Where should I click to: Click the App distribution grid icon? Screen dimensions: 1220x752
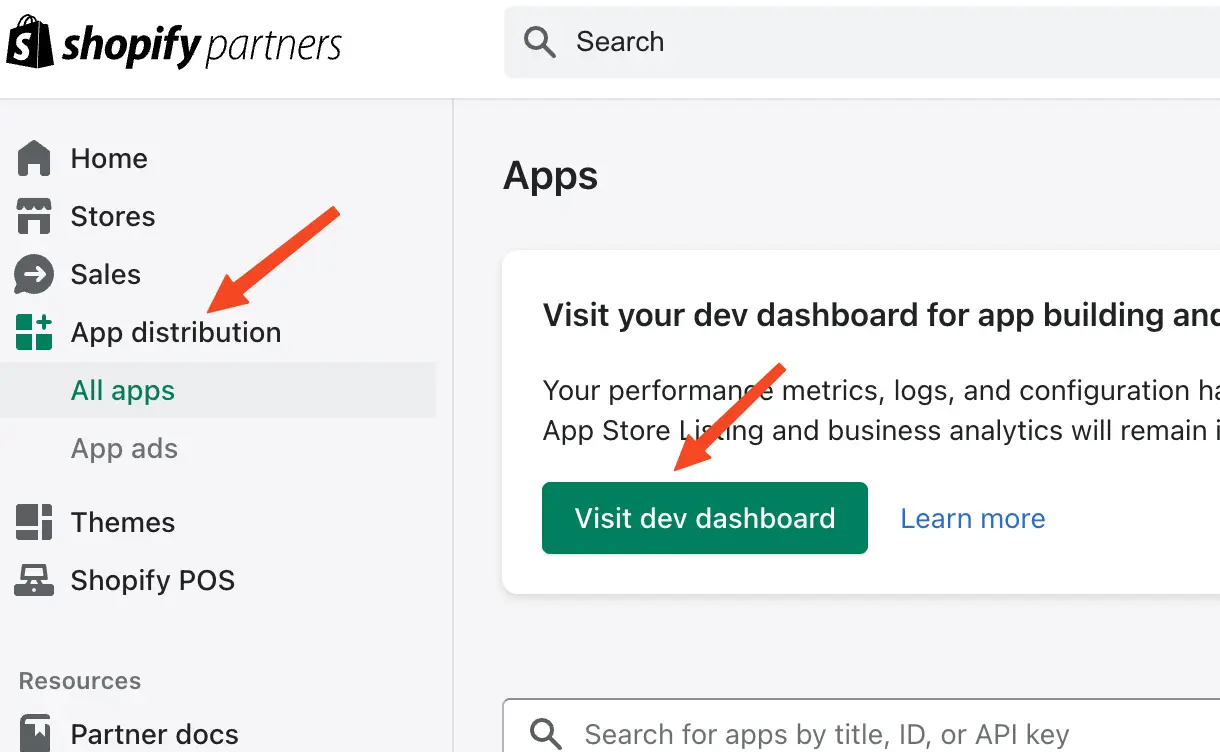(34, 332)
